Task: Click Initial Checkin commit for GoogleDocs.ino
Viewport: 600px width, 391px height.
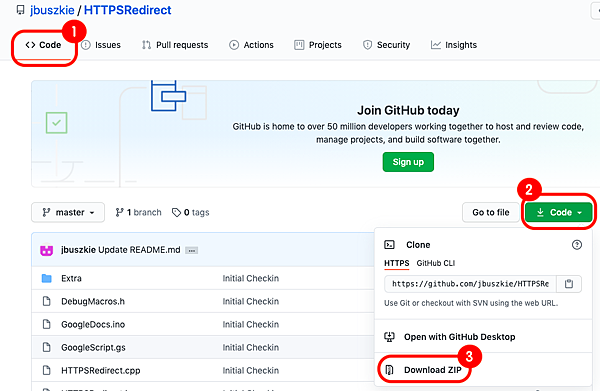Action: (251, 324)
